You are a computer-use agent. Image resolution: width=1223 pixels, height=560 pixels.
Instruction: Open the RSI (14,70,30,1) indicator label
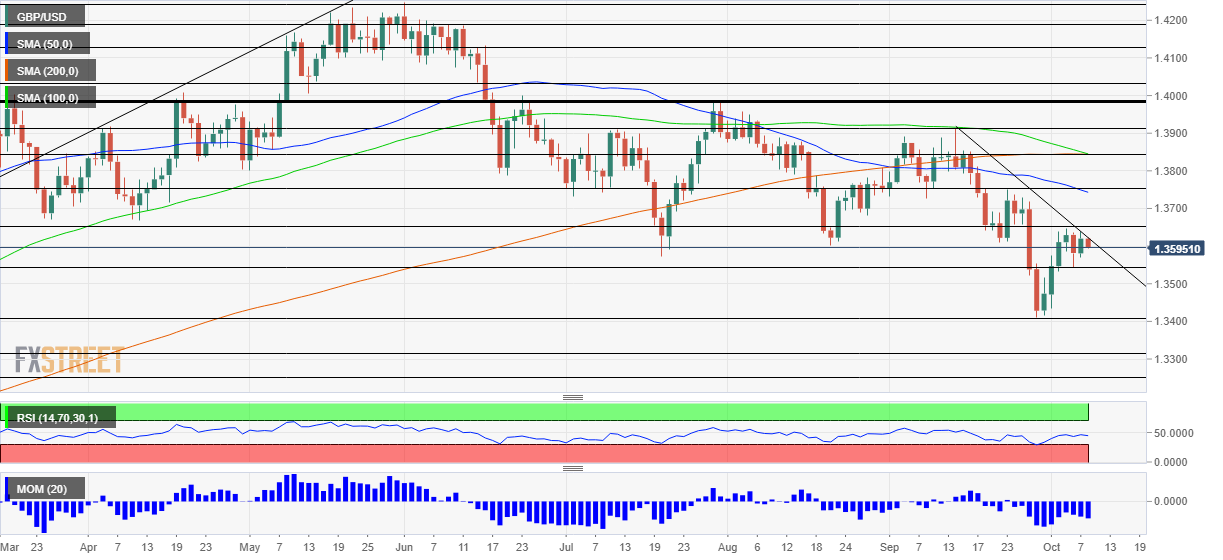(60, 417)
